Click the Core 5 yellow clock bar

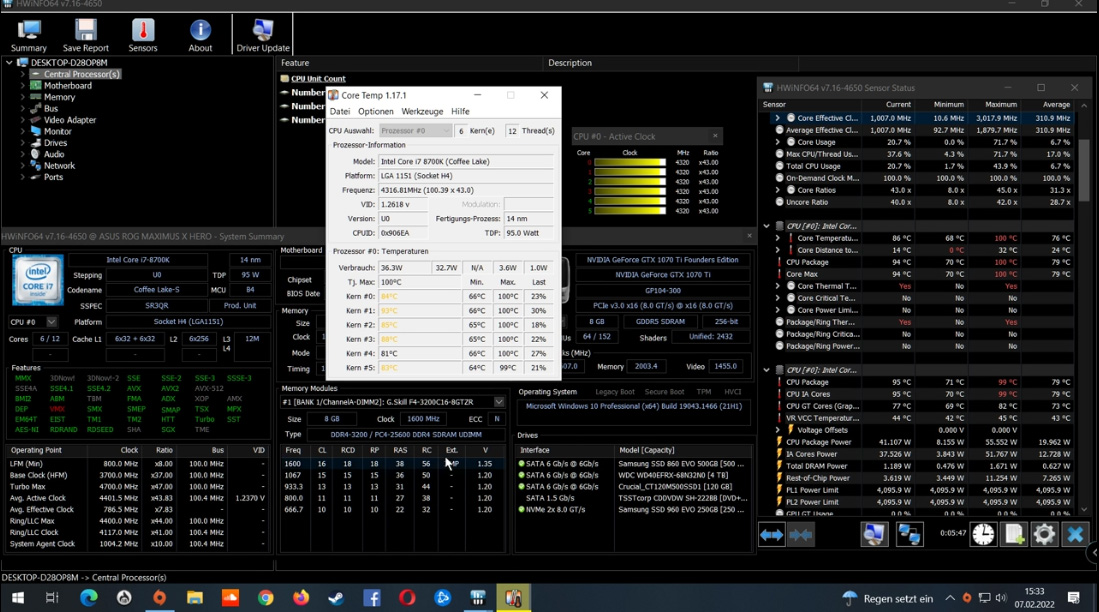[x=629, y=211]
